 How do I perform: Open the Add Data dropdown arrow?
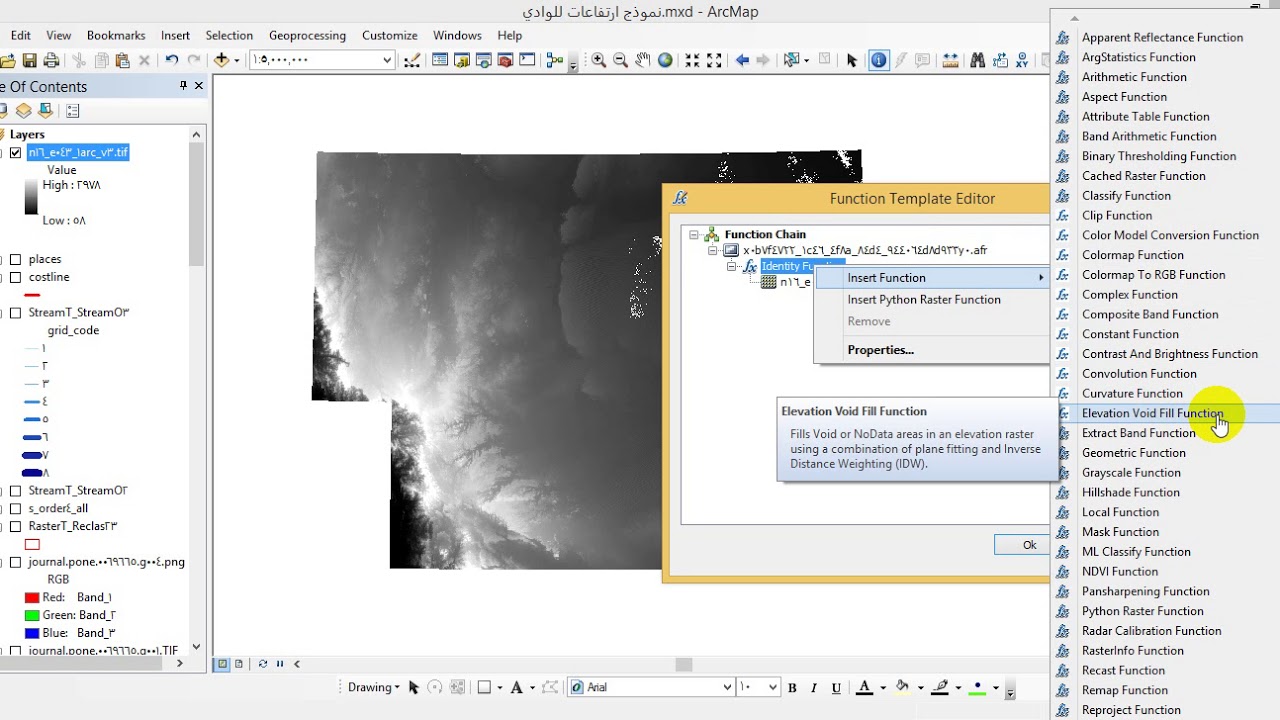(237, 60)
